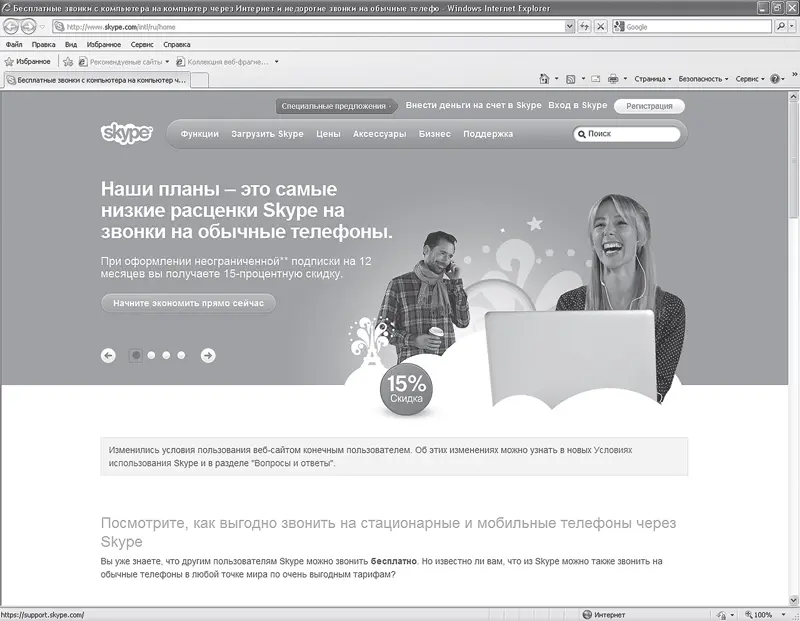Expand the address bar URL history dropdown
The height and width of the screenshot is (621, 800).
coord(570,27)
